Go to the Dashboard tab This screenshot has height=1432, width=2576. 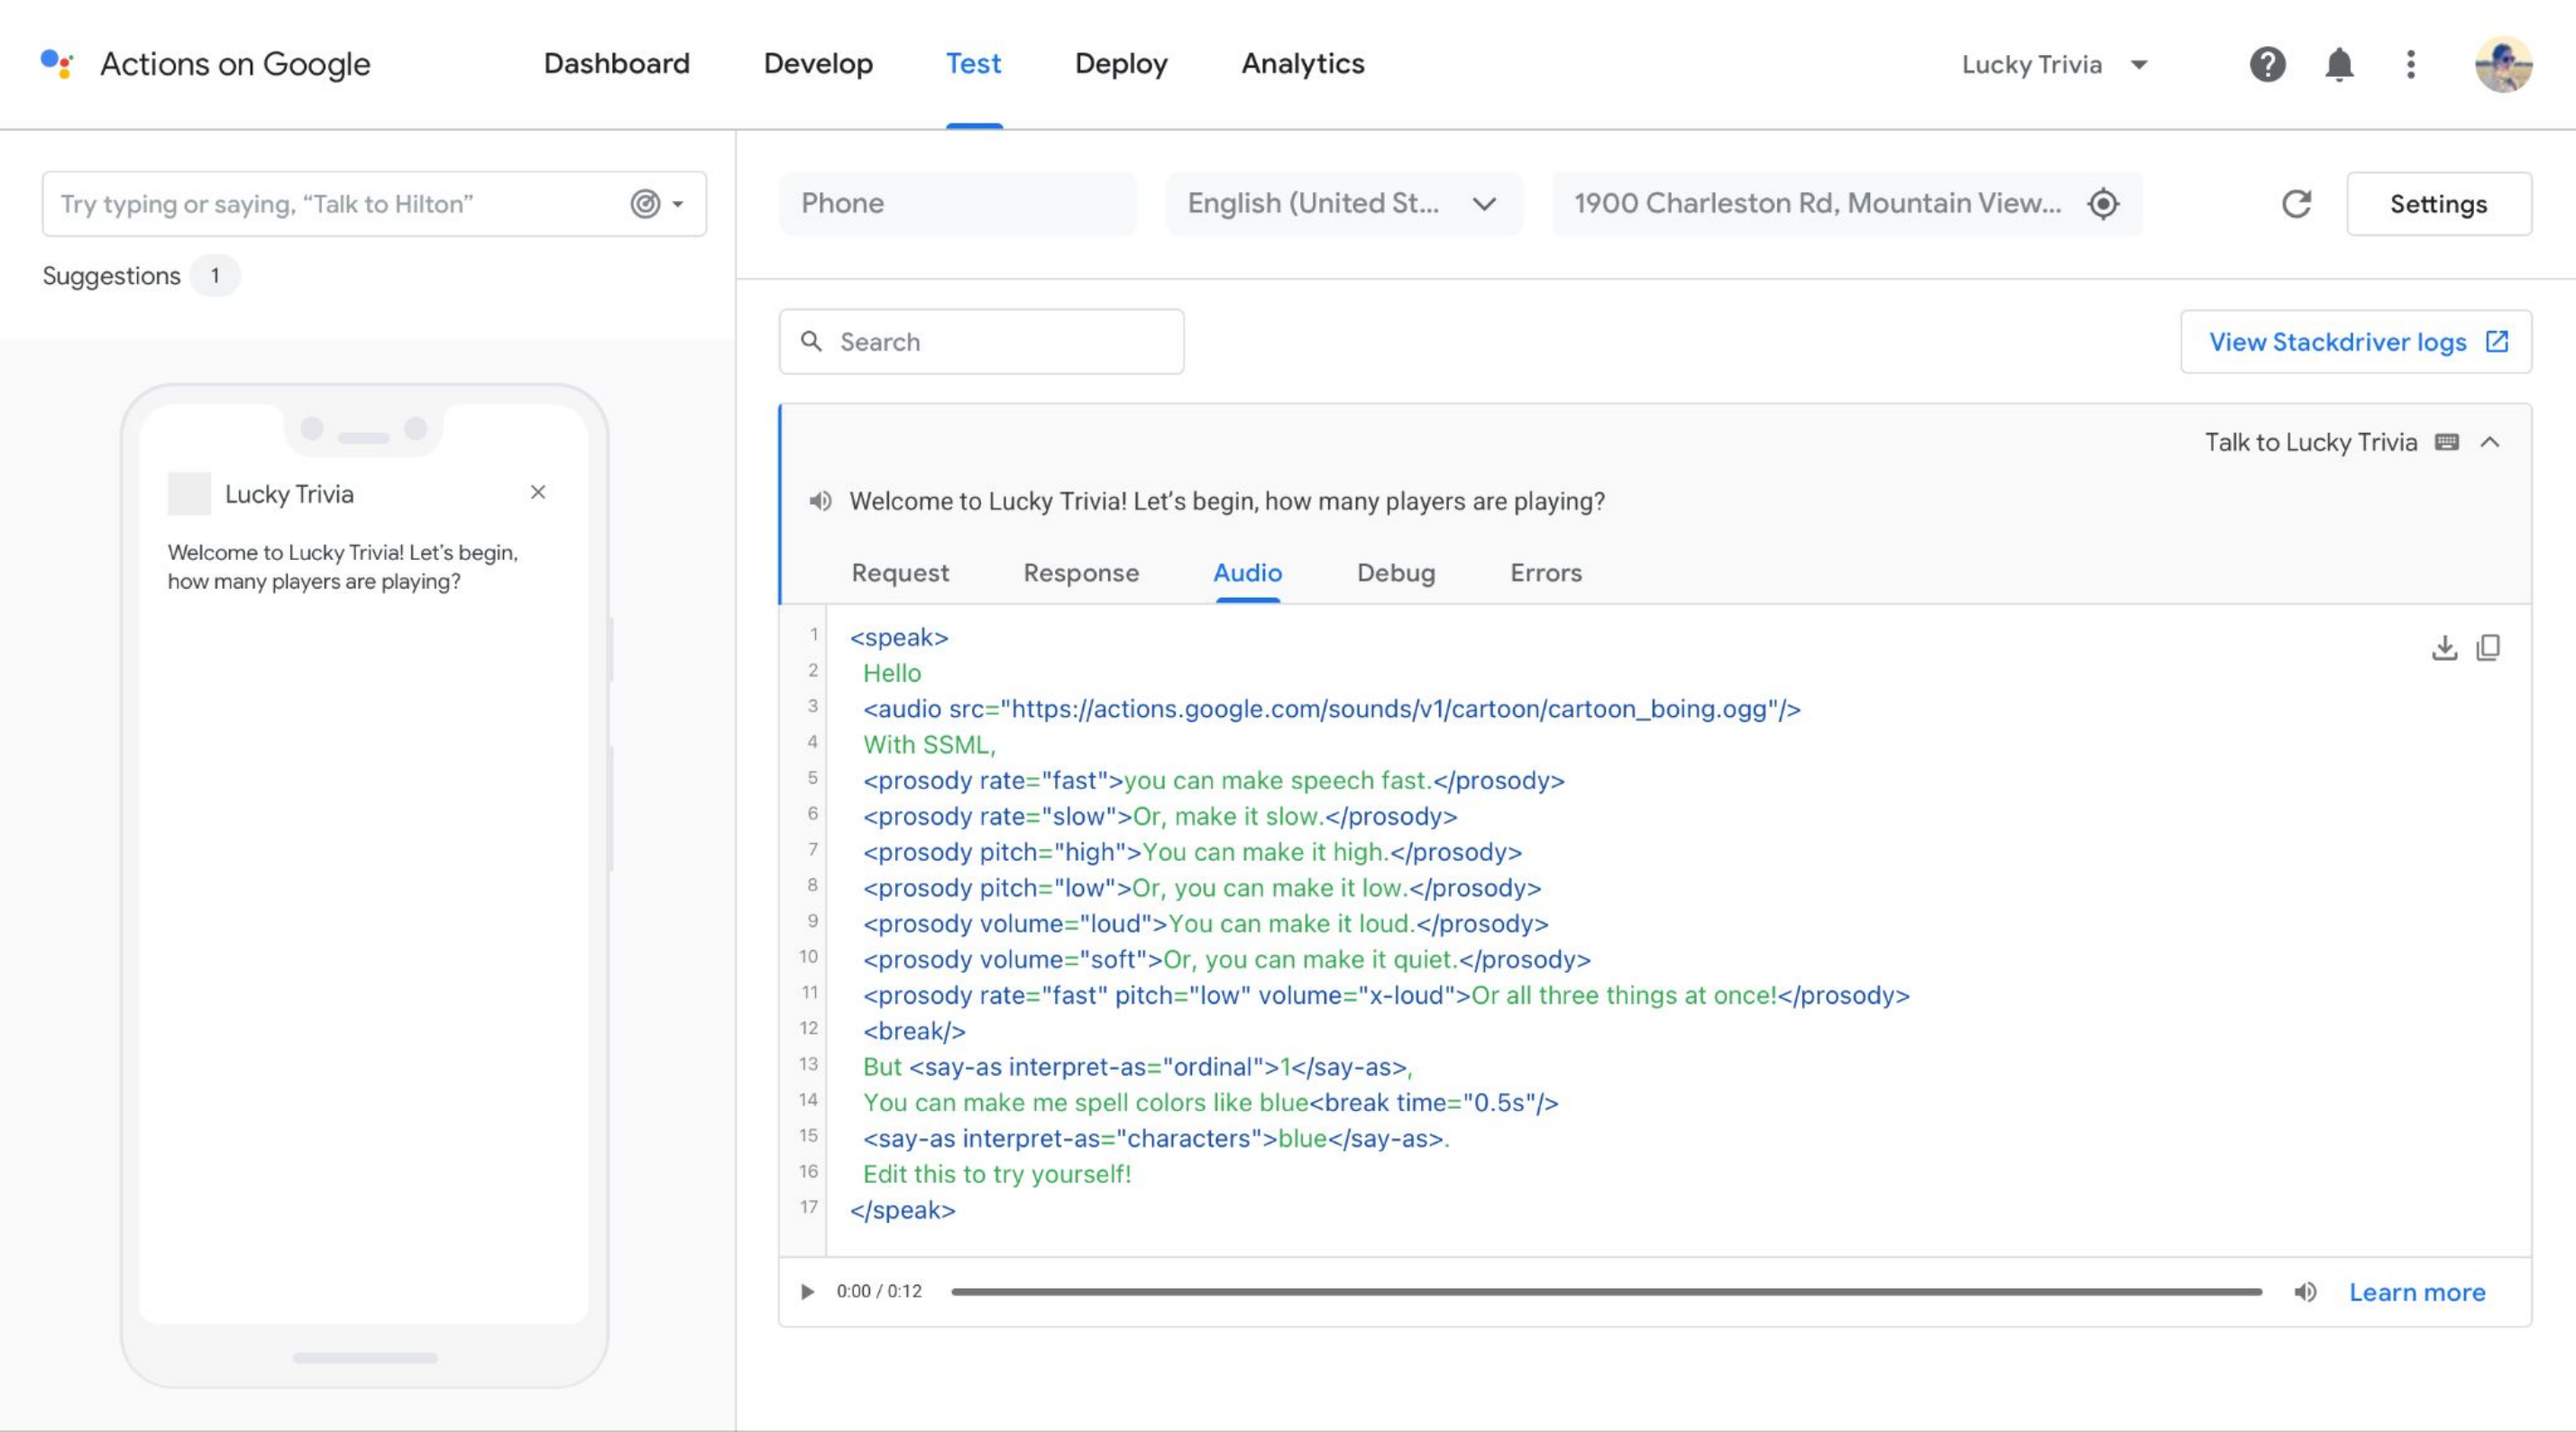616,63
